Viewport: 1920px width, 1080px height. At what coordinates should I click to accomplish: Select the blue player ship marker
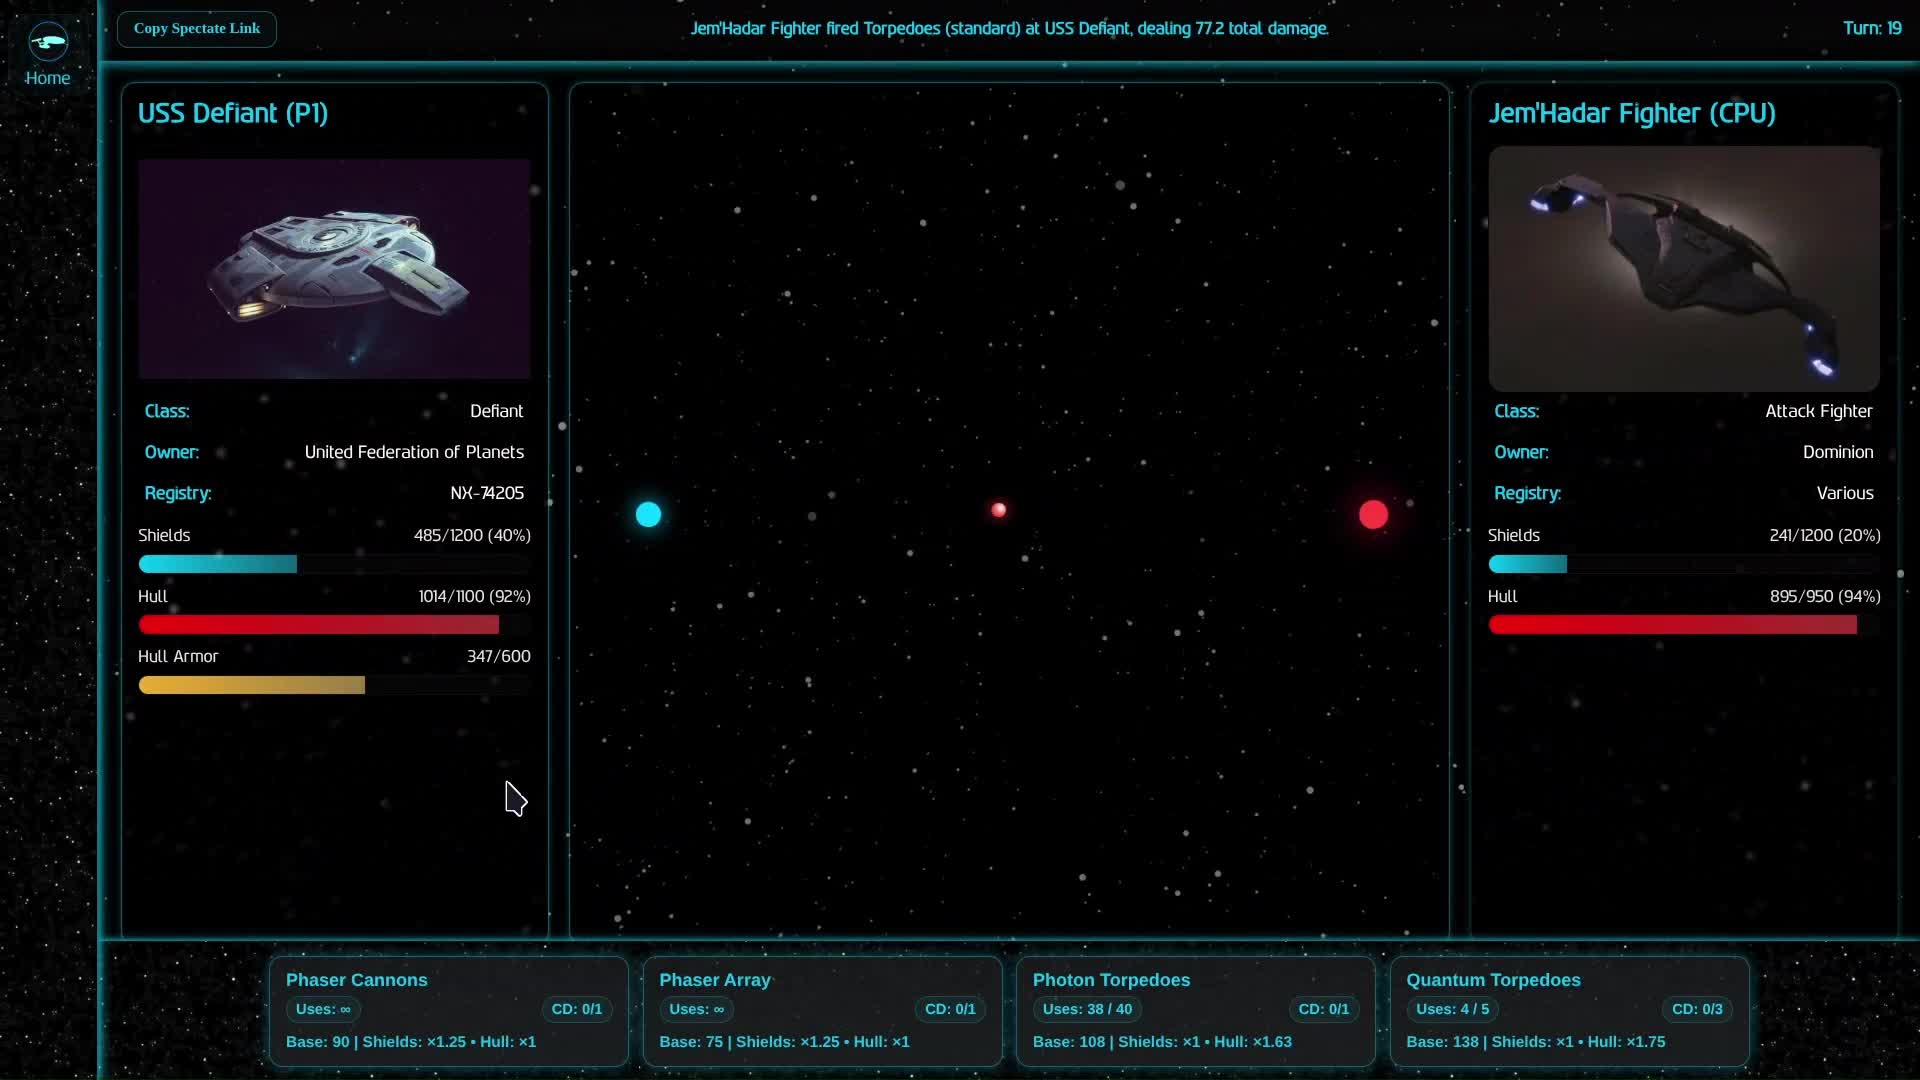tap(648, 514)
